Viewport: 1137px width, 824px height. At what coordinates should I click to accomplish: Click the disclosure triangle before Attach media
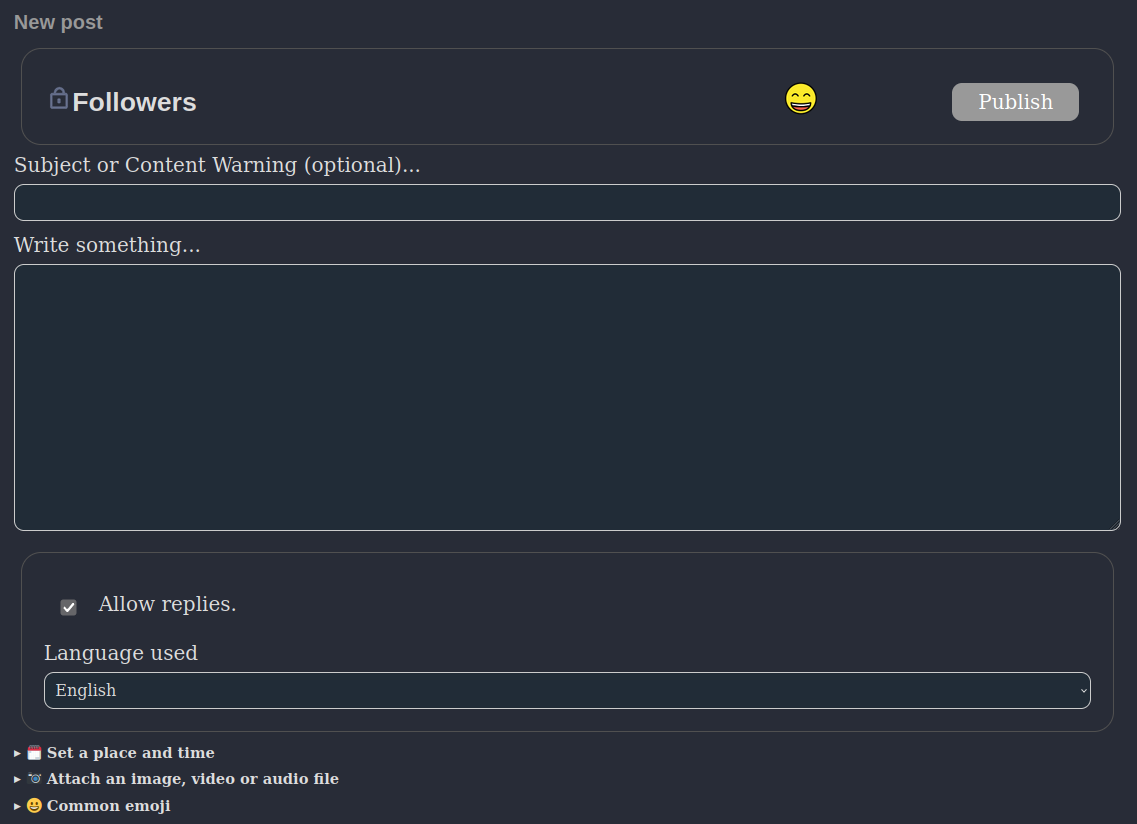point(16,779)
